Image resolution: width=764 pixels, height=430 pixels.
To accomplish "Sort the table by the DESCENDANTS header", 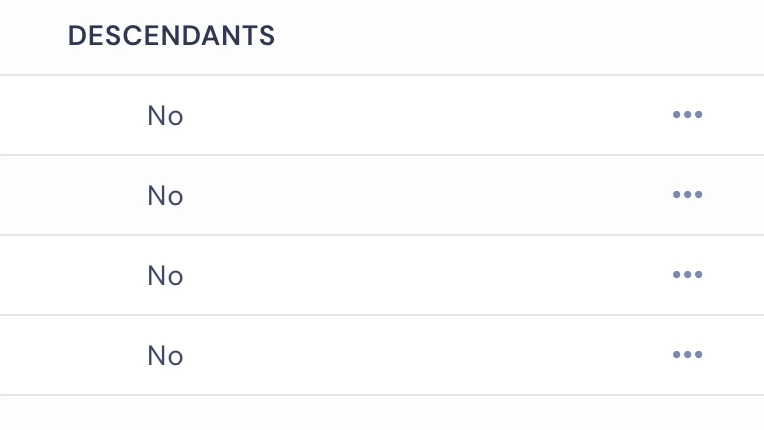I will pos(171,36).
